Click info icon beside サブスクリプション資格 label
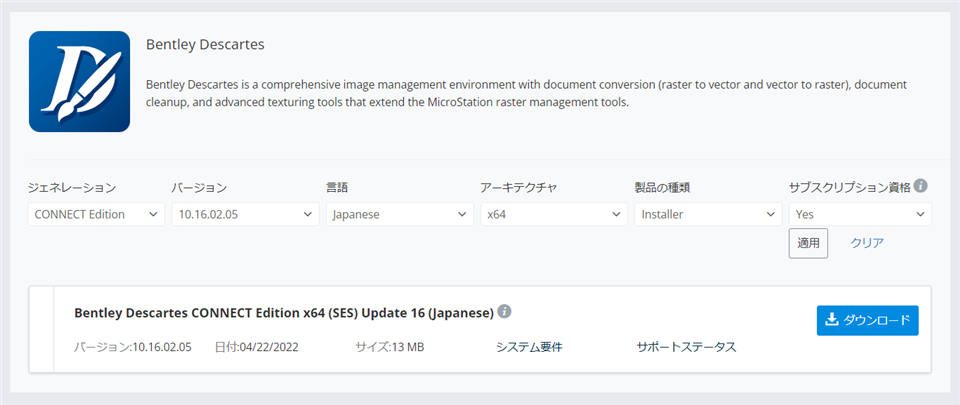Screen dimensions: 960x405 [920, 186]
